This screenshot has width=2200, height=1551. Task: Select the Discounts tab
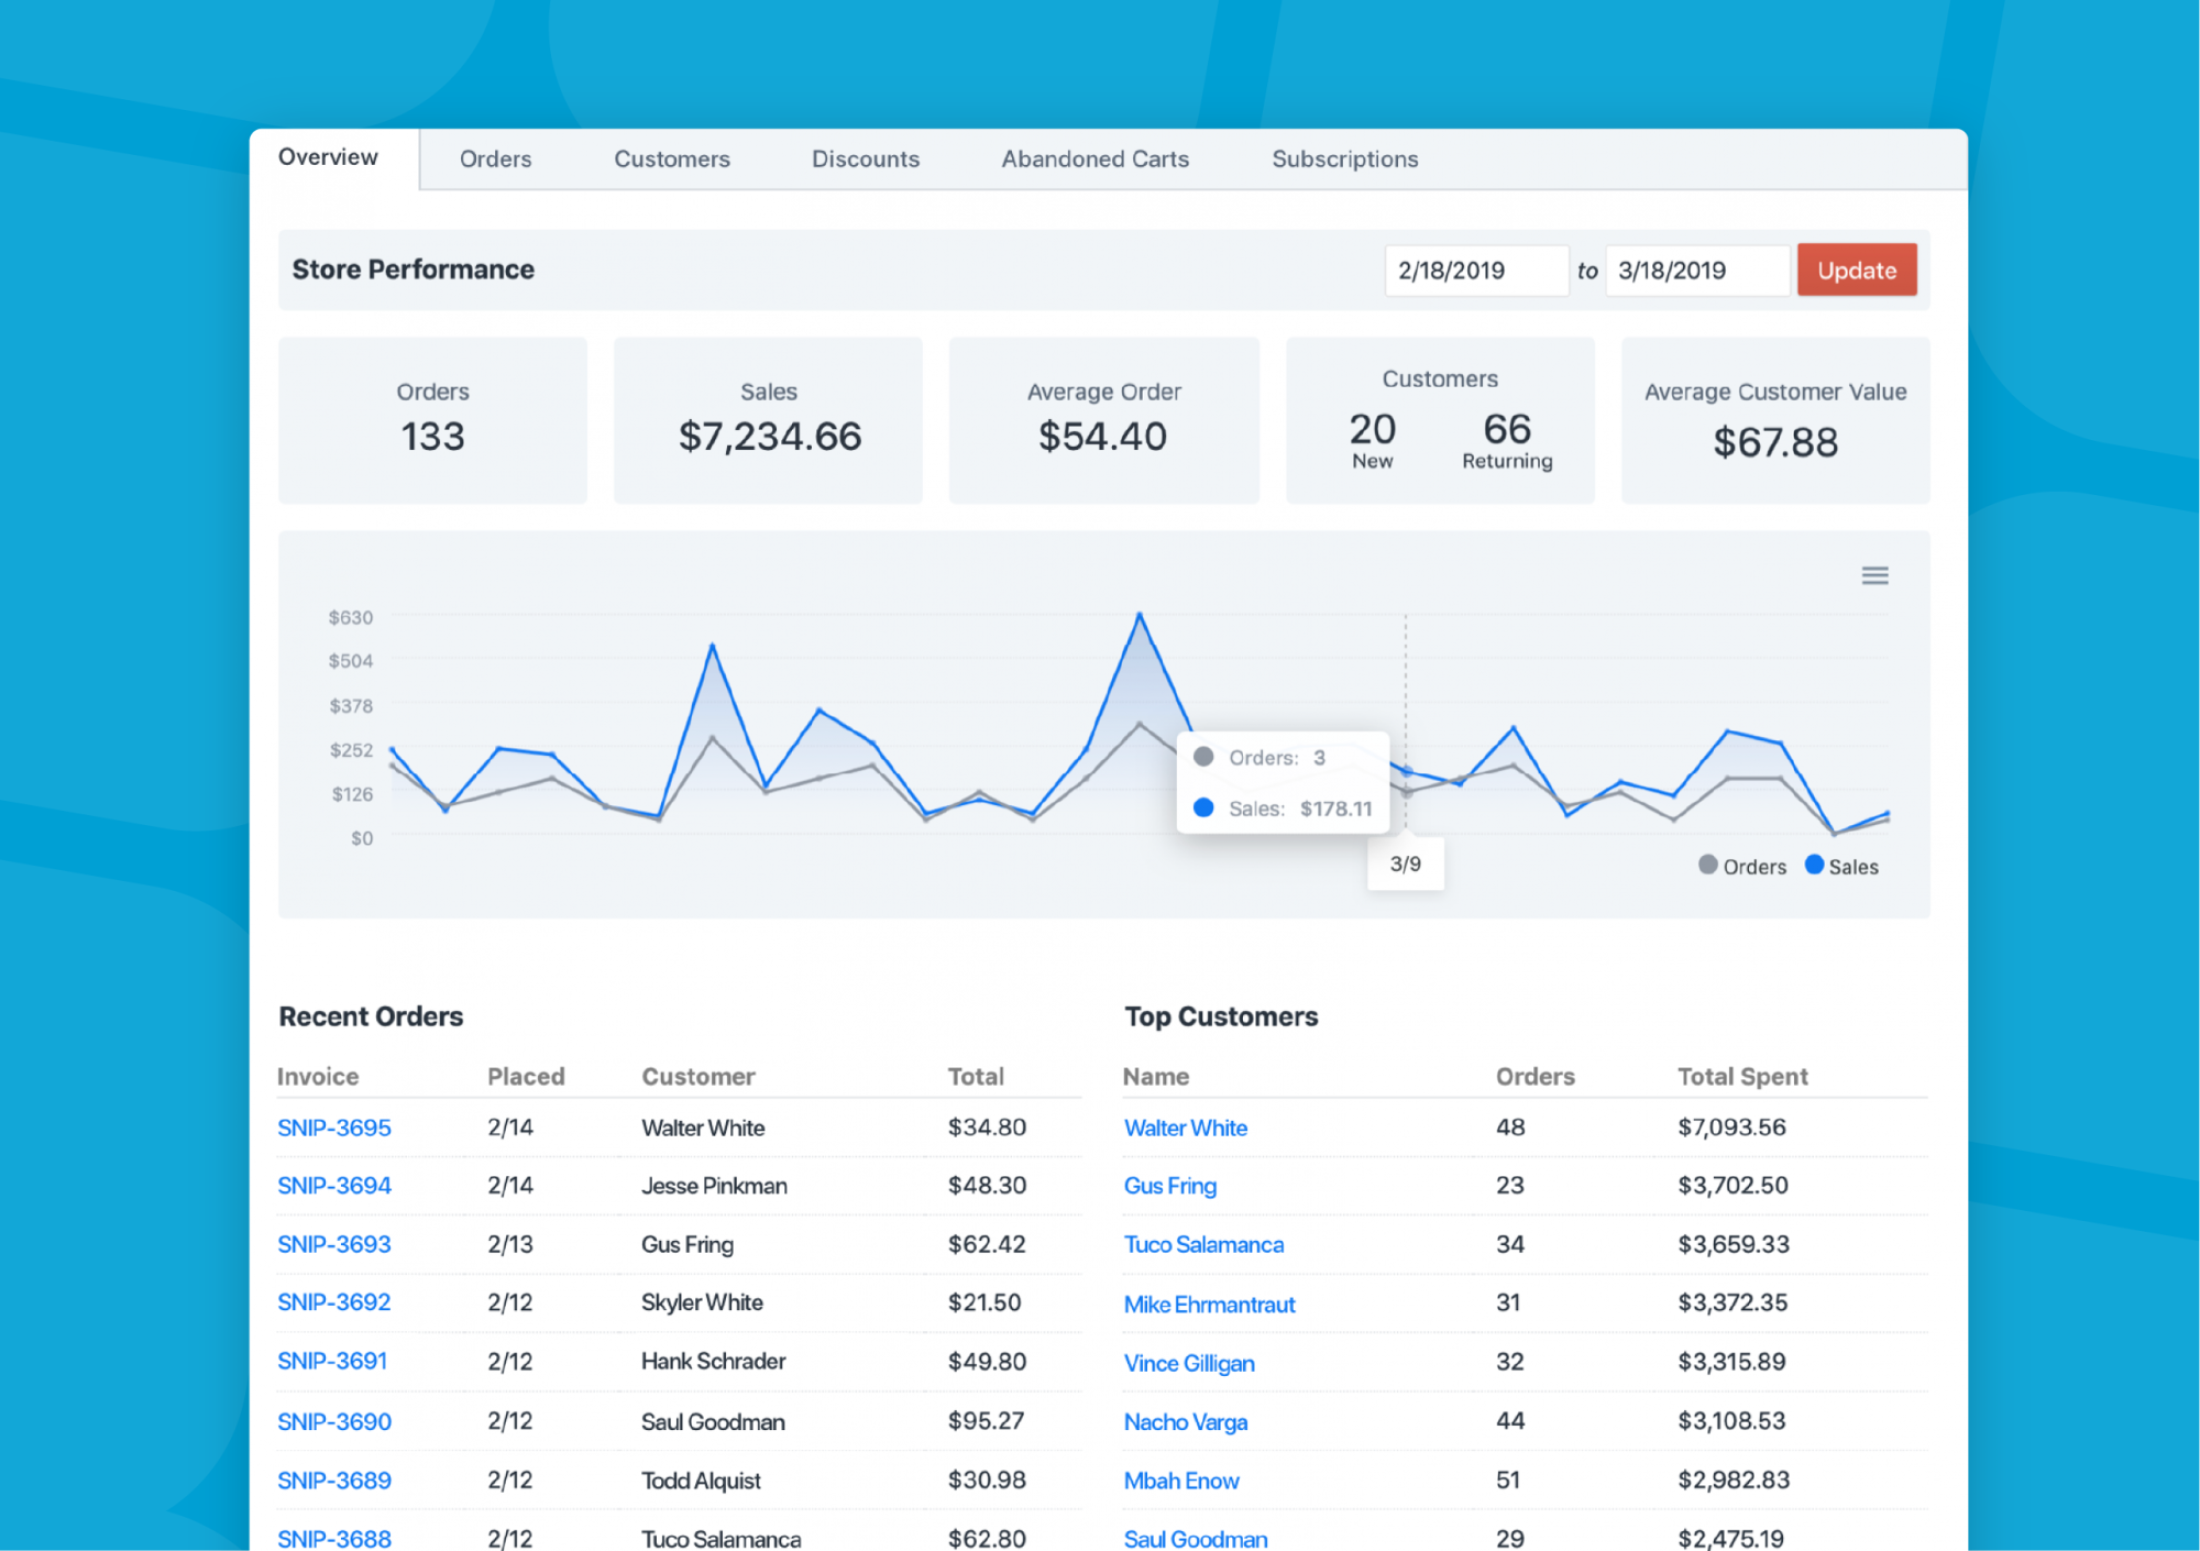(865, 159)
